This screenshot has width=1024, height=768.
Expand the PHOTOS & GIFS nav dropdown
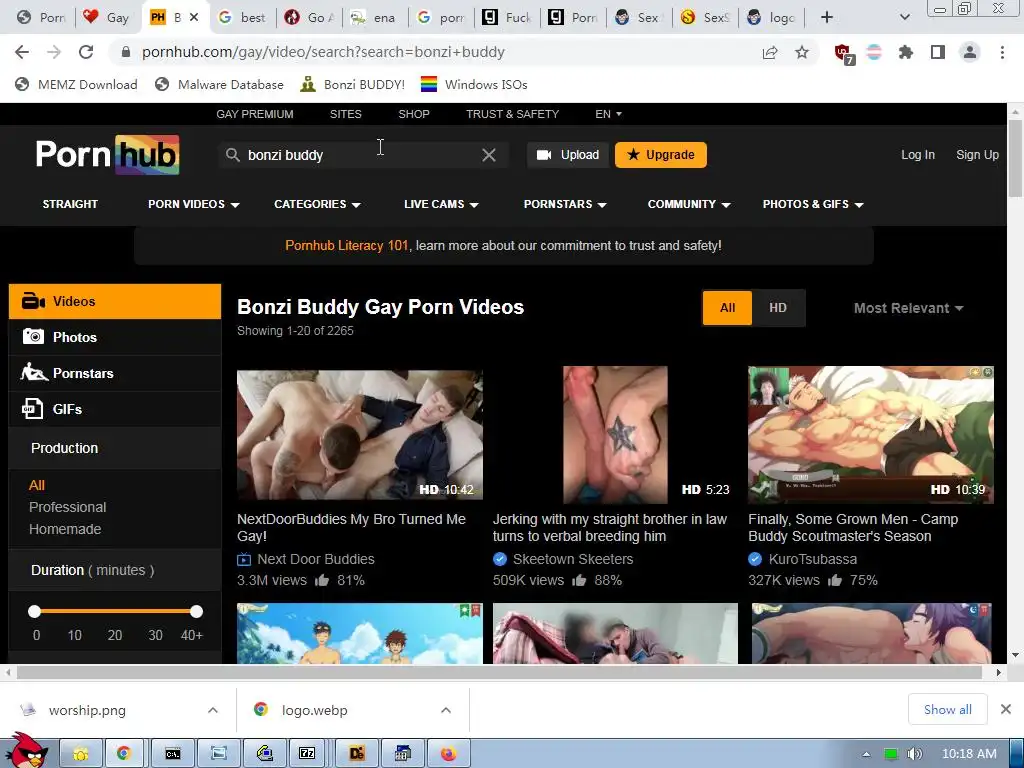(813, 204)
